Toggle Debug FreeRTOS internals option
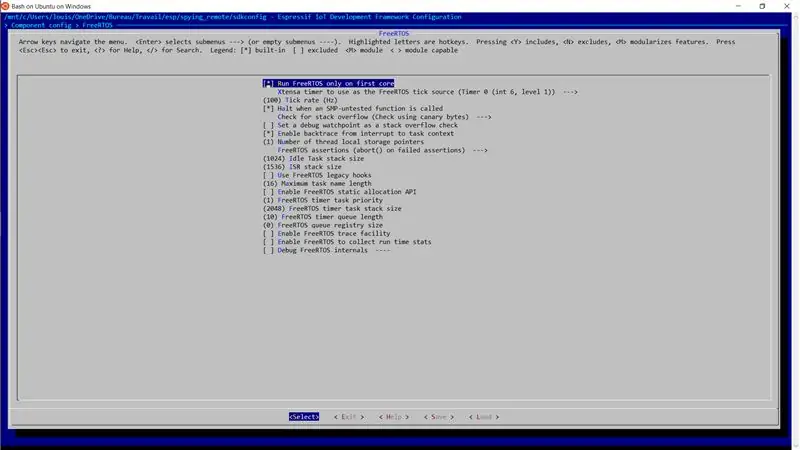The width and height of the screenshot is (800, 450). 327,250
